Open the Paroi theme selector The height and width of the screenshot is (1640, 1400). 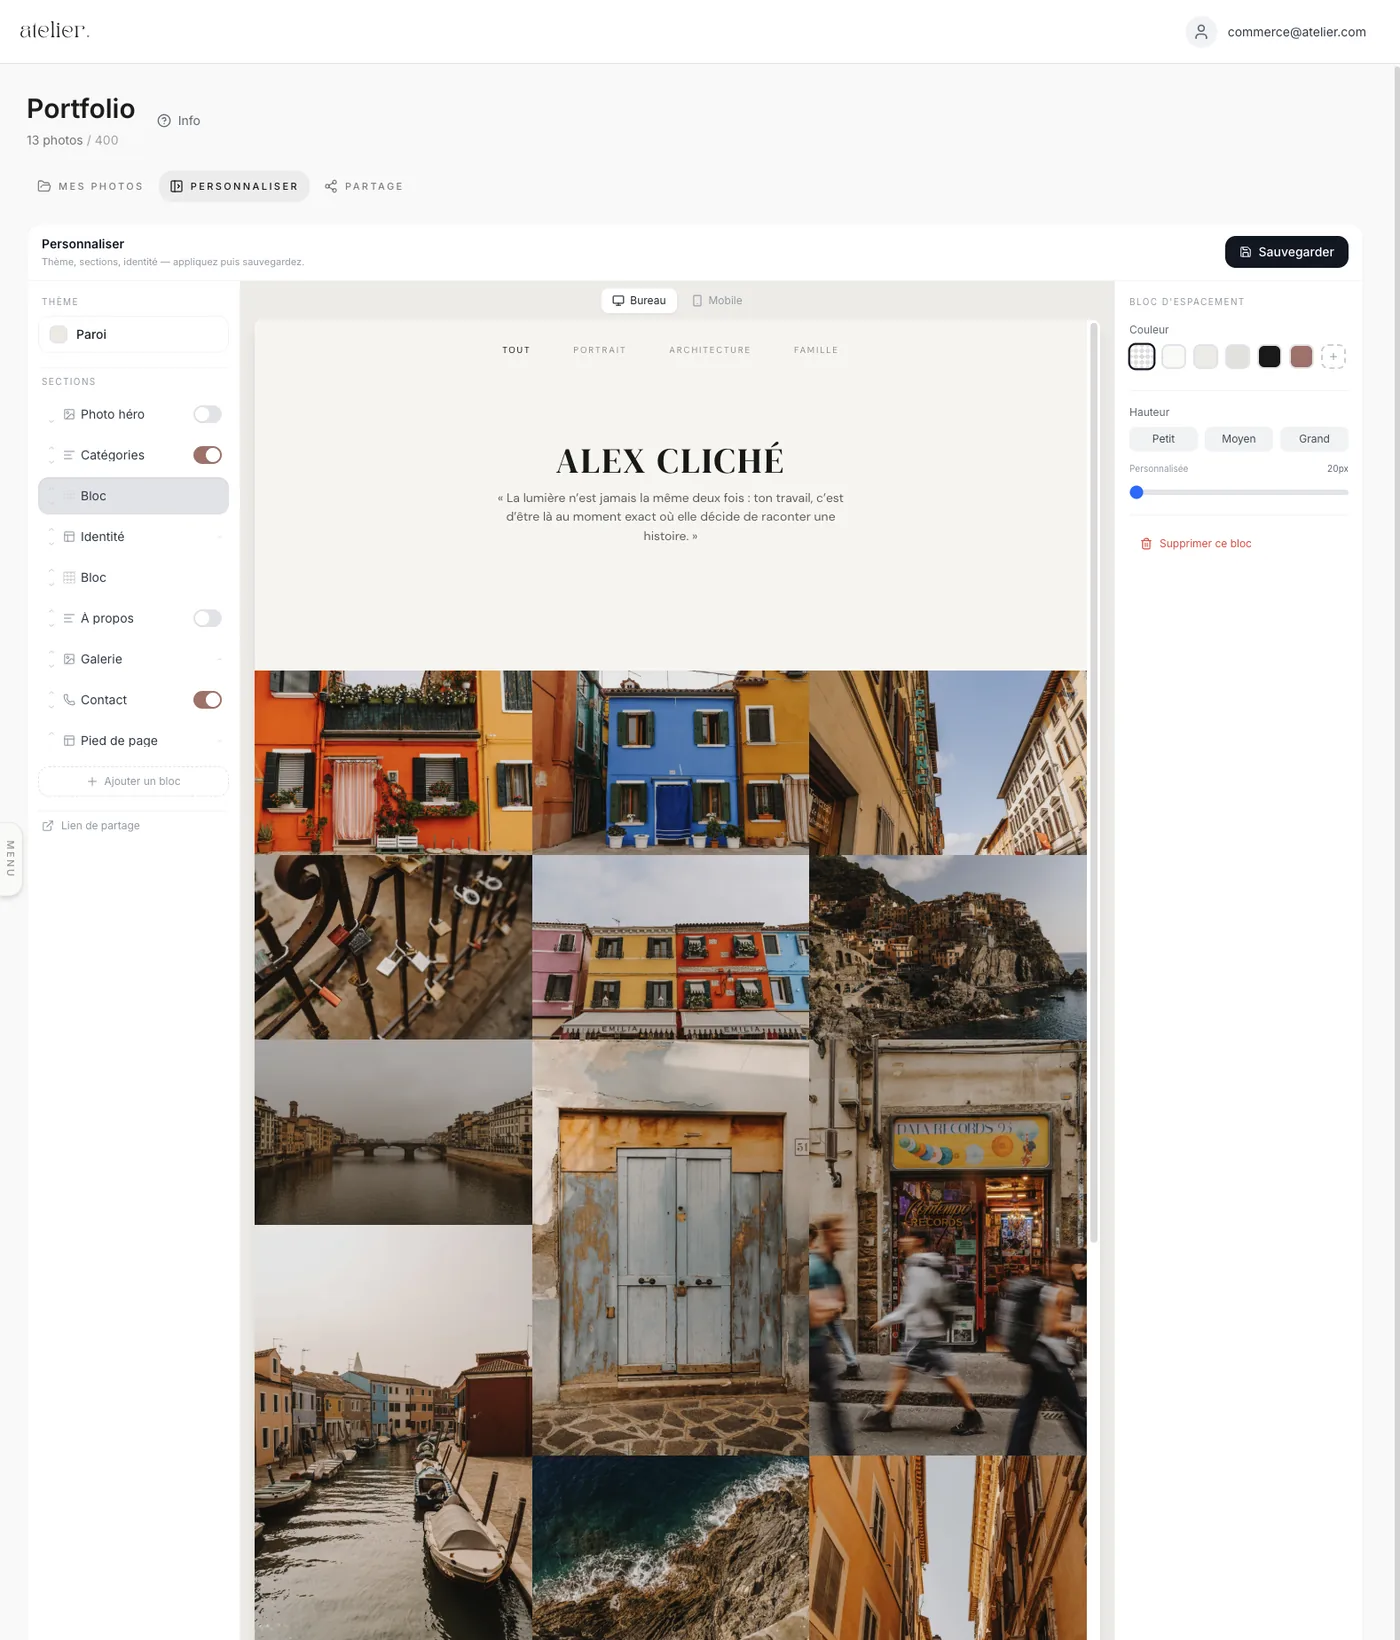tap(133, 335)
